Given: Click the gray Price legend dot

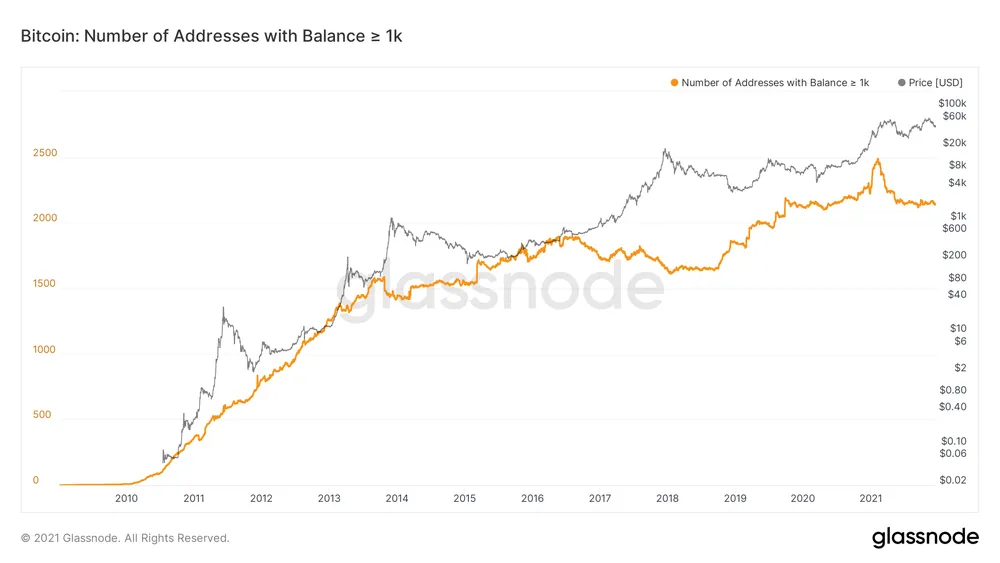Looking at the screenshot, I should (x=903, y=83).
